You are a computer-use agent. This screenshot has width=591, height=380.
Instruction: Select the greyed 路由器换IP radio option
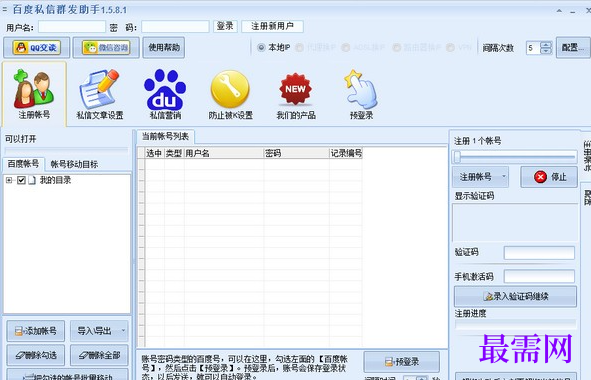pos(397,48)
